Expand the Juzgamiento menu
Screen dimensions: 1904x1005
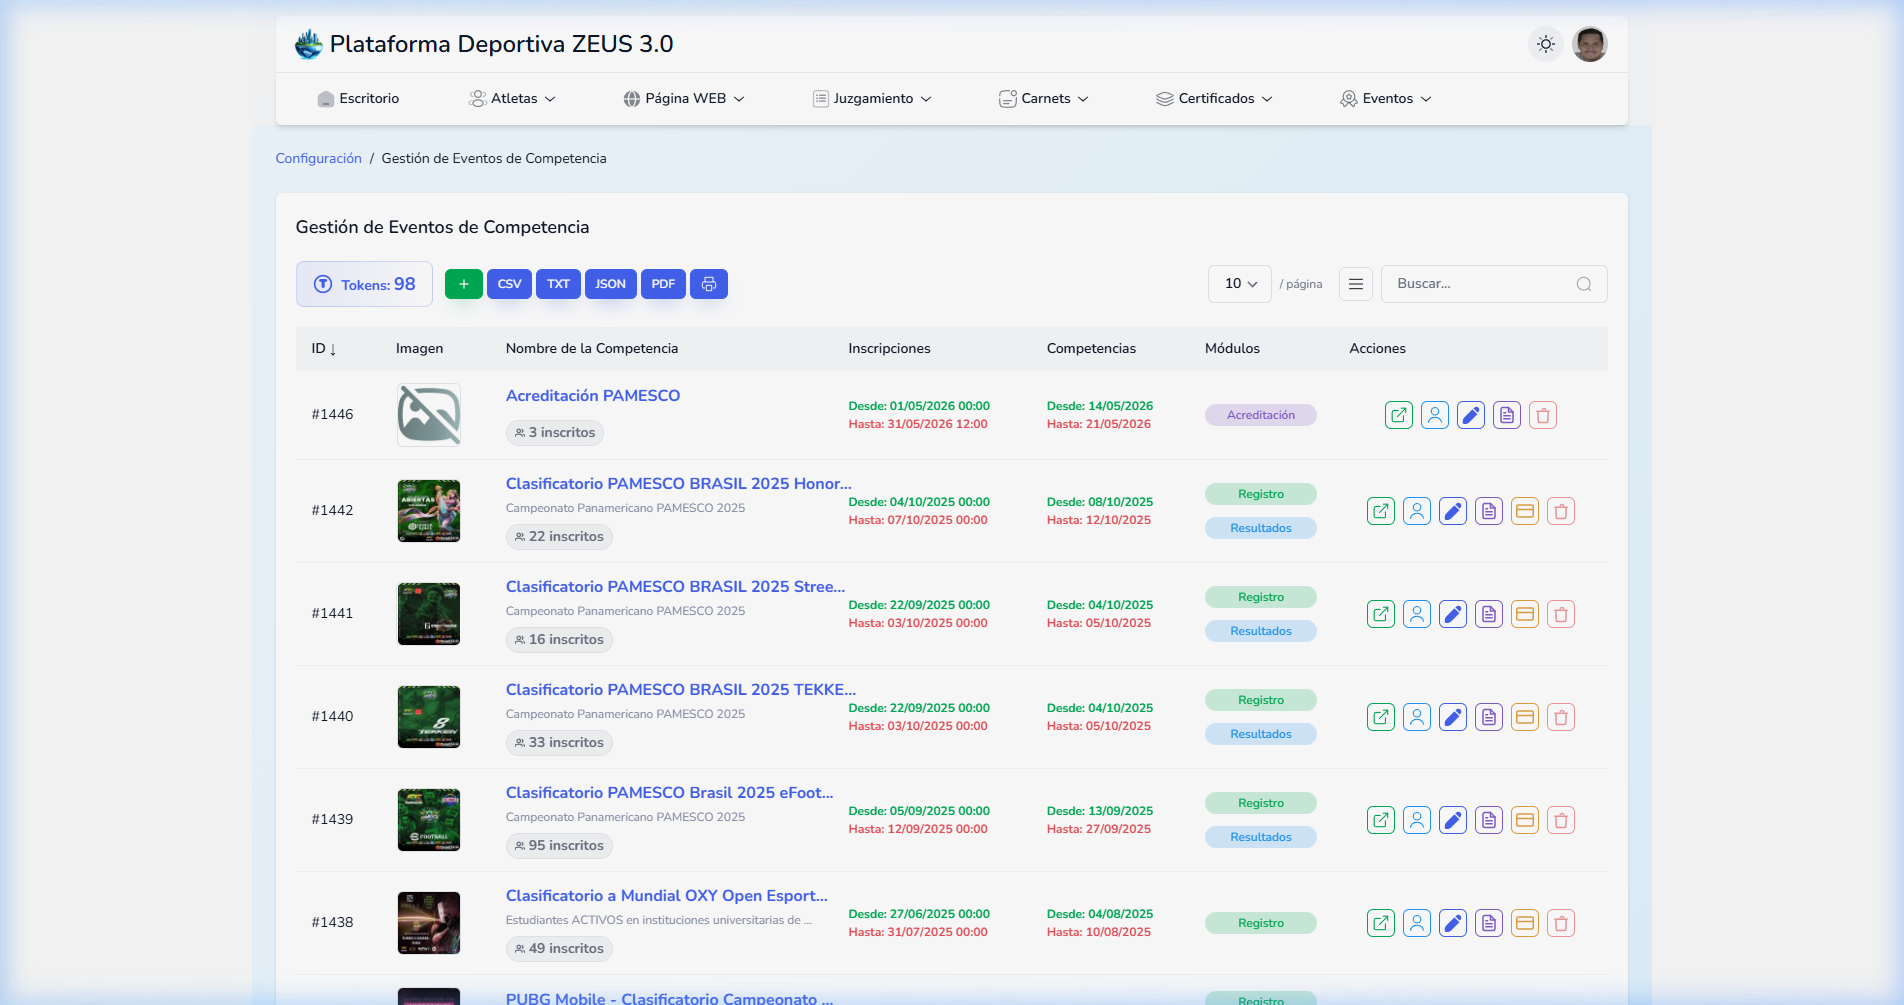point(872,98)
